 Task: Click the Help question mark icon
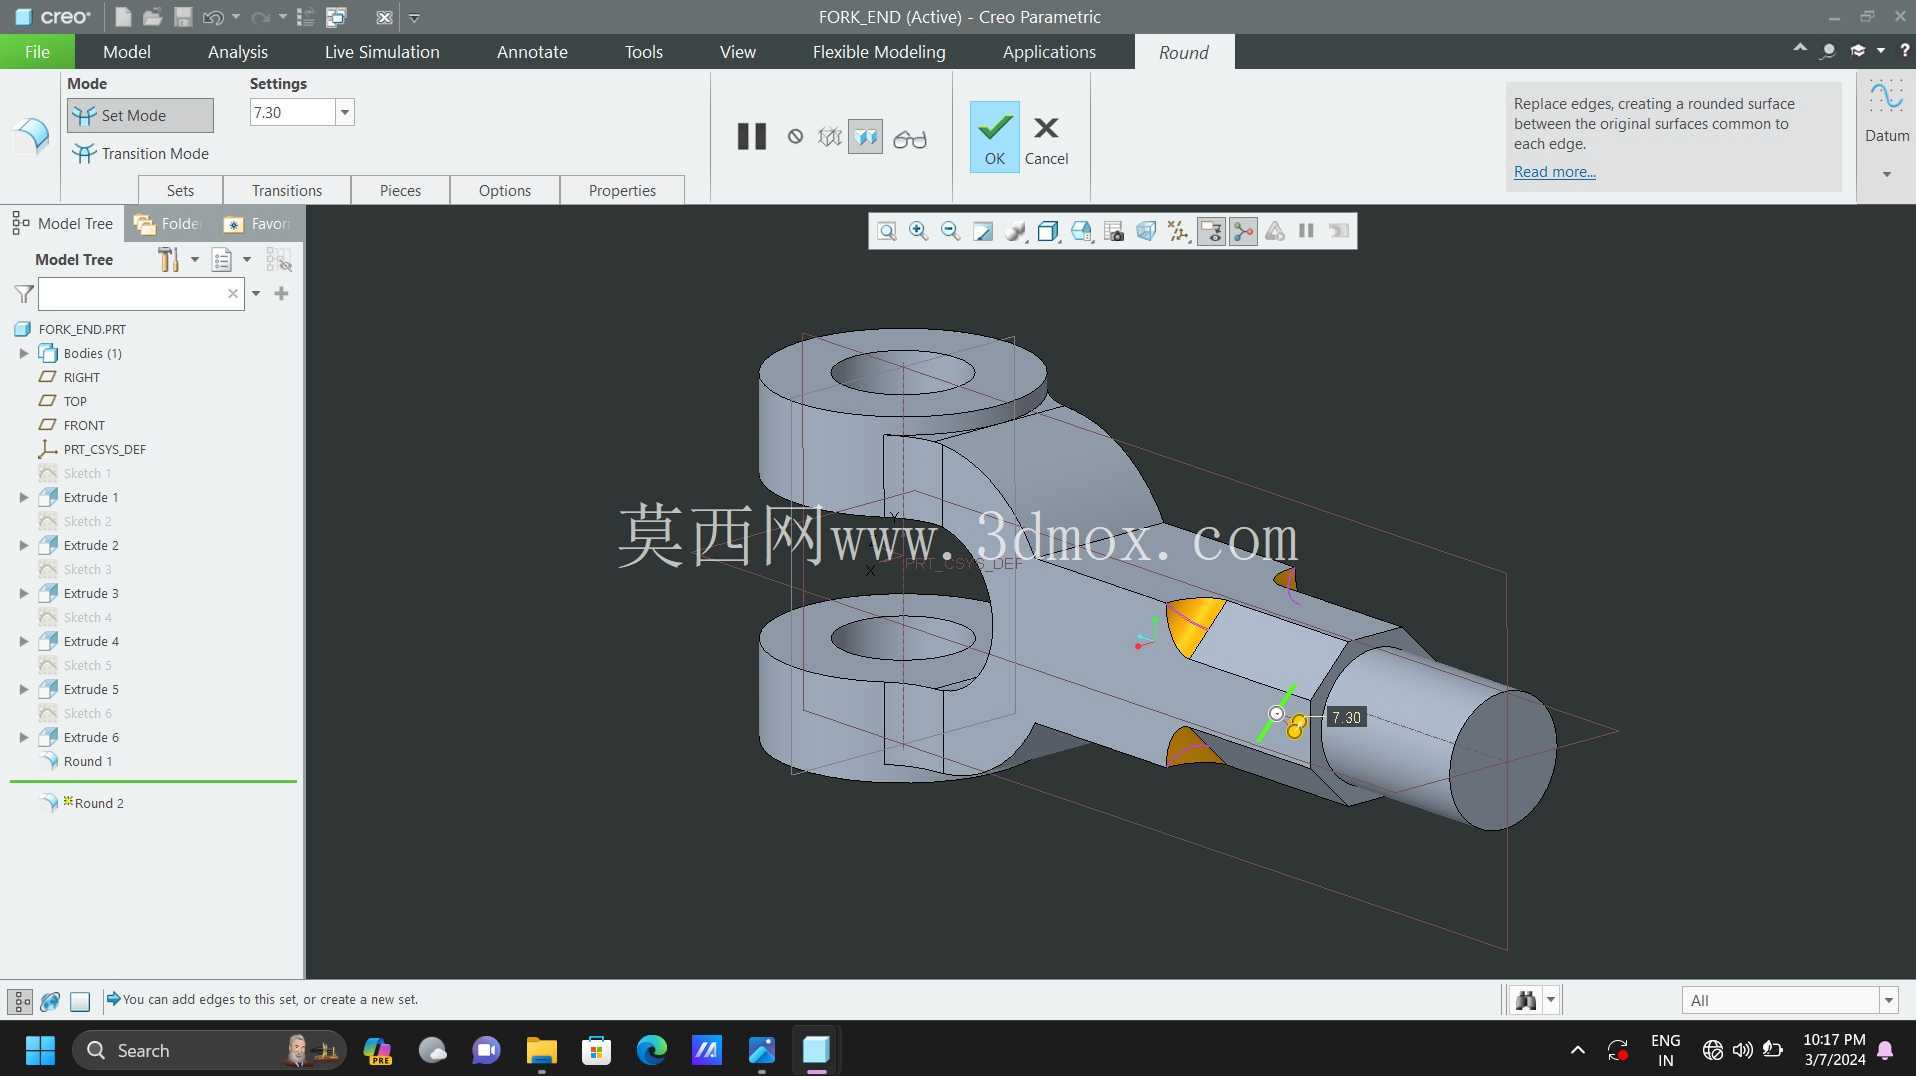click(x=1904, y=50)
